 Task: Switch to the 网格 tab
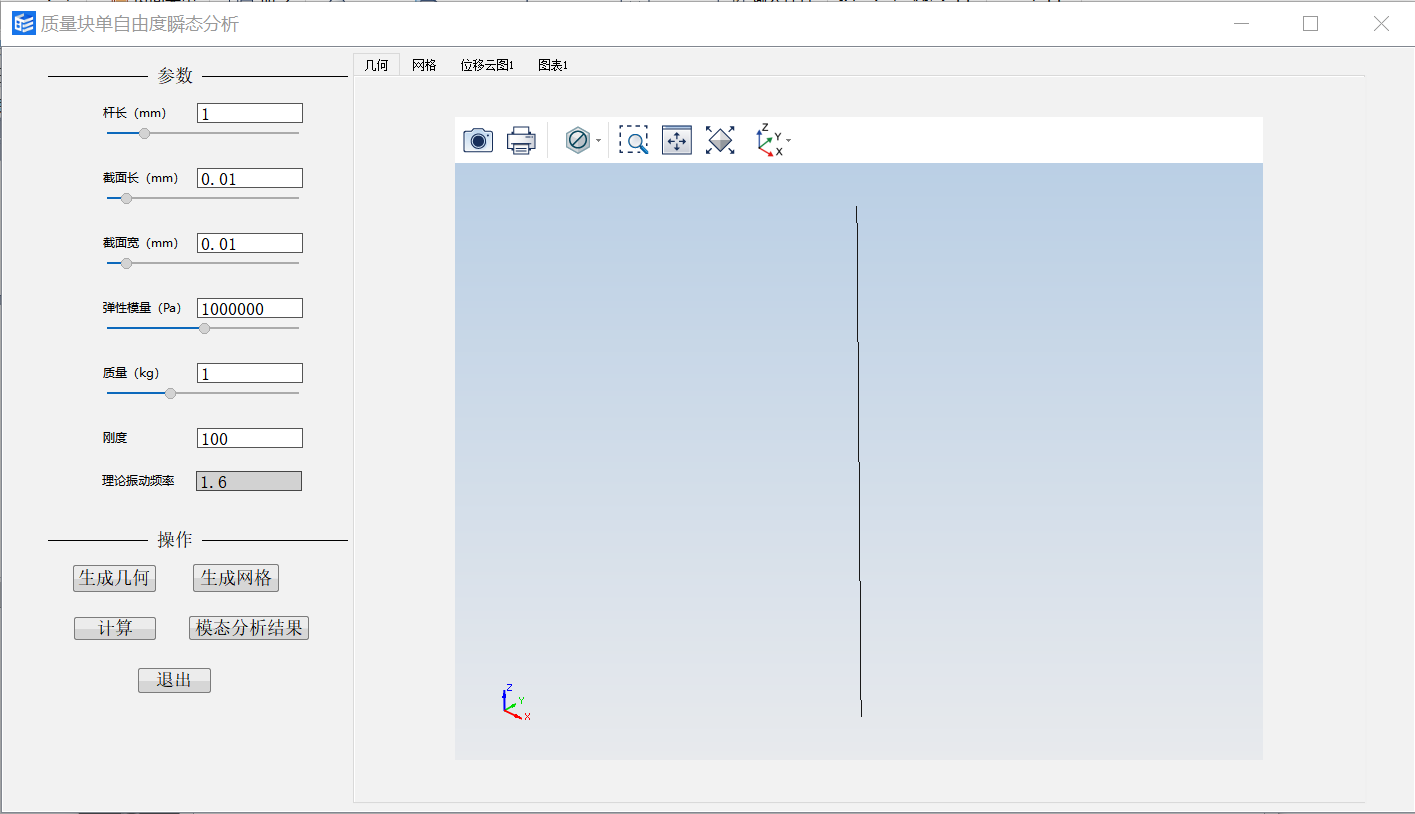(x=424, y=65)
